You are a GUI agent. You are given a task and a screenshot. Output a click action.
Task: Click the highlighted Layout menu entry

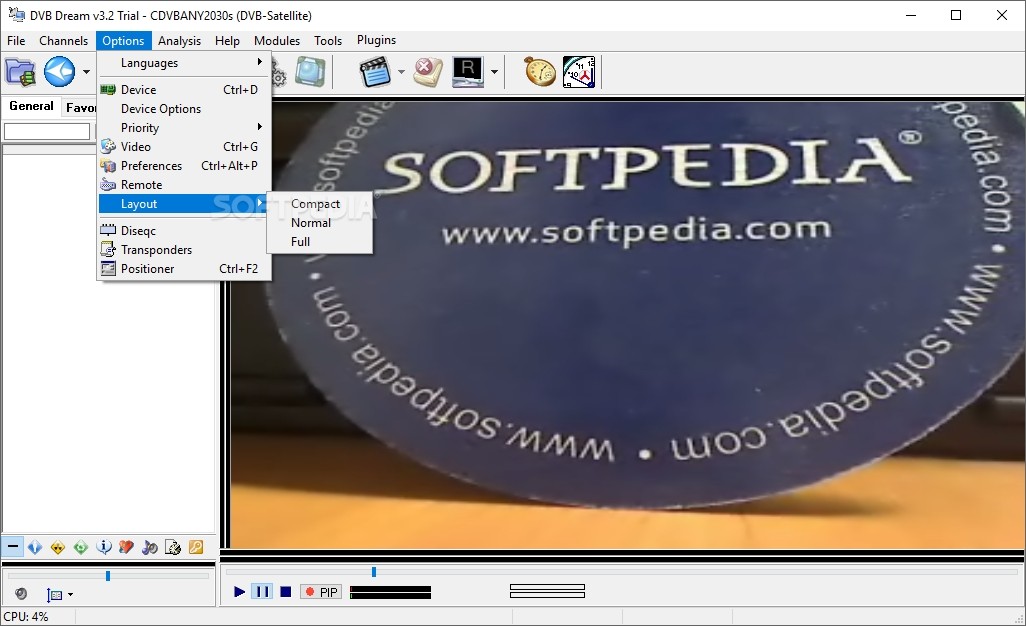click(x=184, y=204)
